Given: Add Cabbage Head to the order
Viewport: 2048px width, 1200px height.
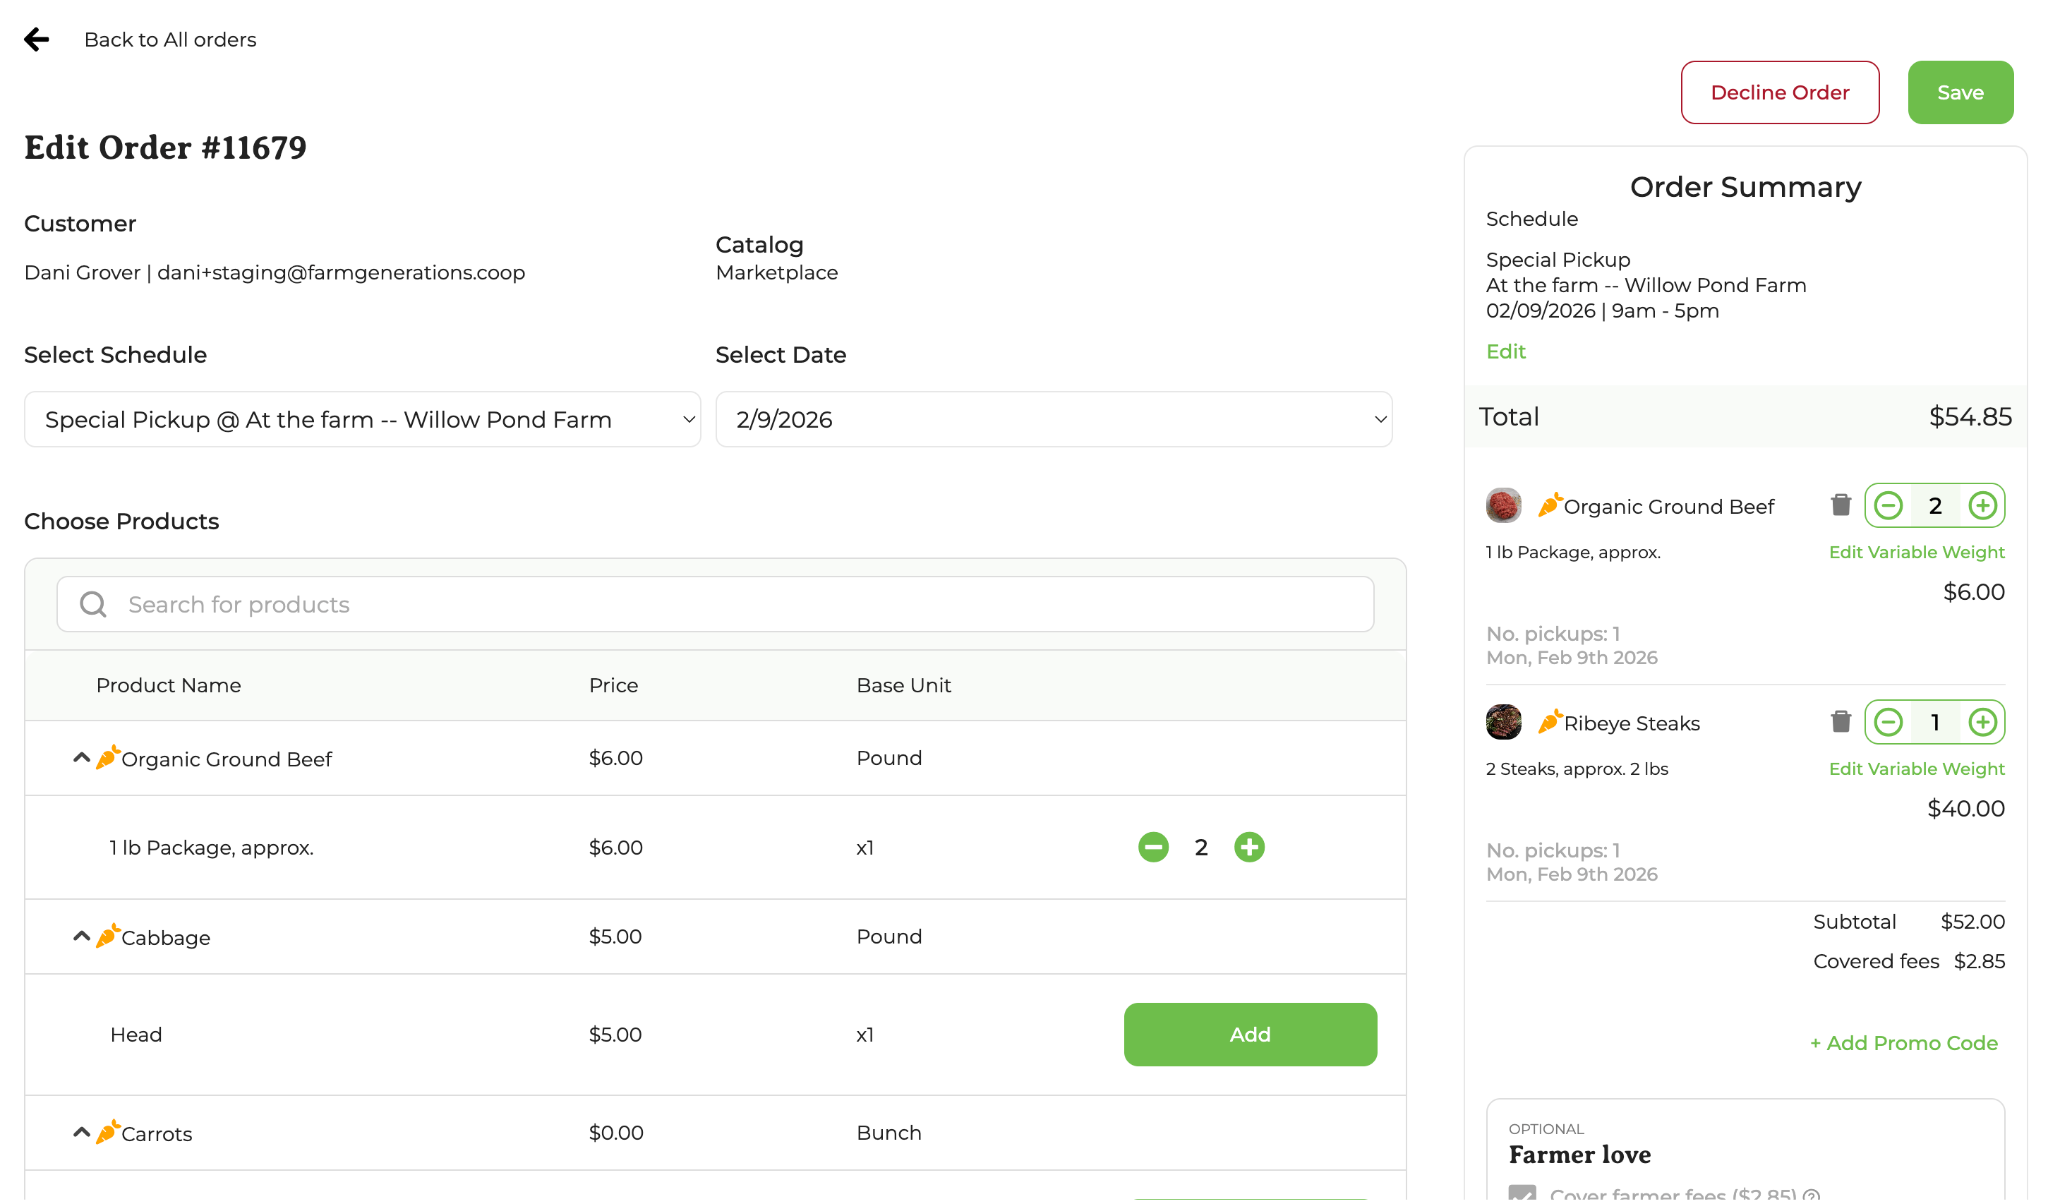Looking at the screenshot, I should point(1249,1034).
